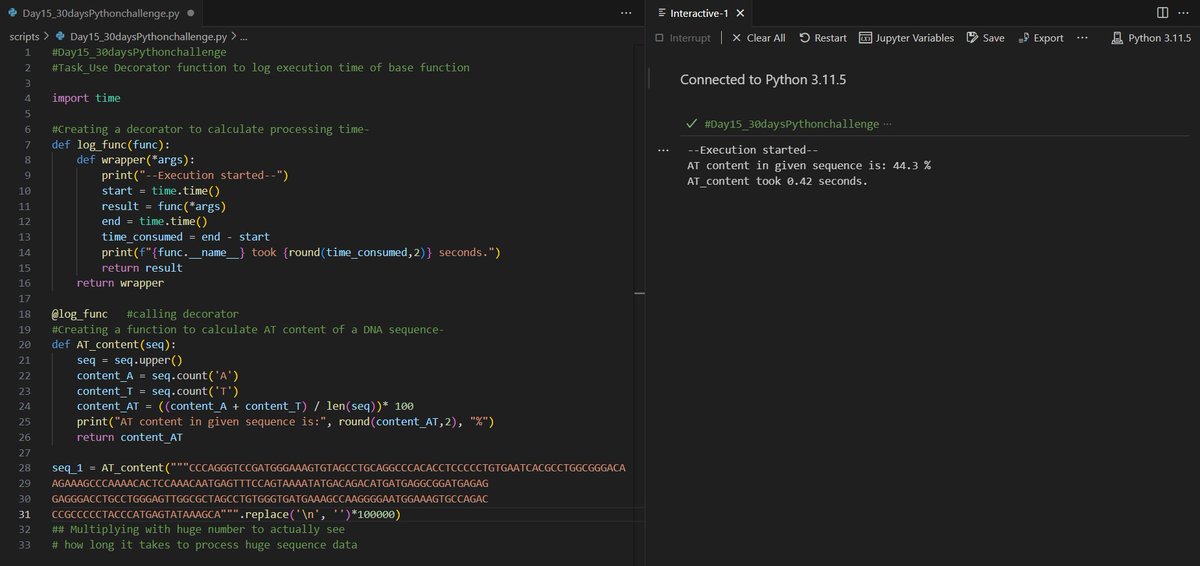Open overflow menu in Interactive toolbar
This screenshot has width=1200, height=566.
(1083, 38)
